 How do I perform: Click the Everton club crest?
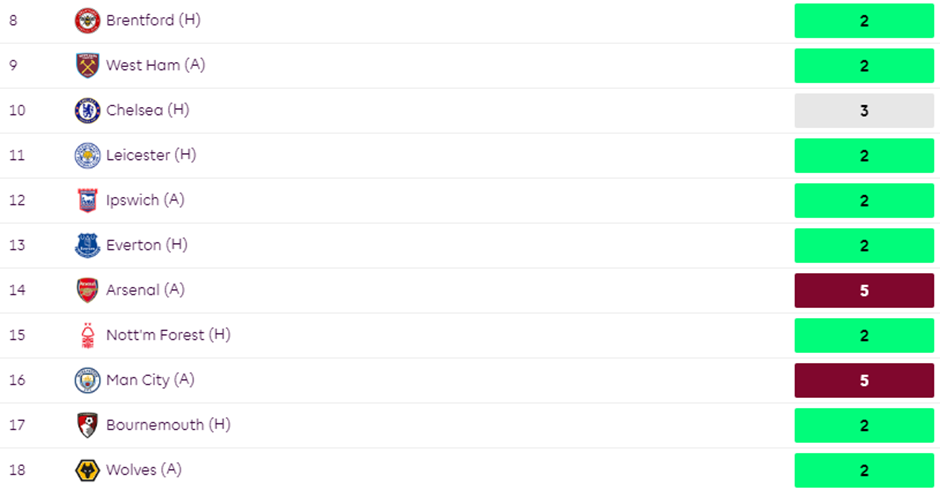88,245
